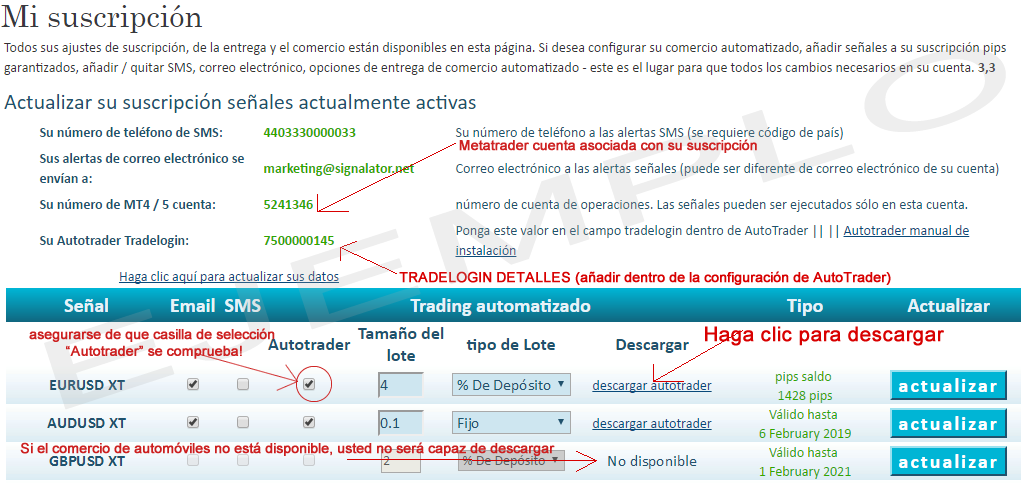Click the Email column header
The height and width of the screenshot is (483, 1024).
[x=193, y=306]
